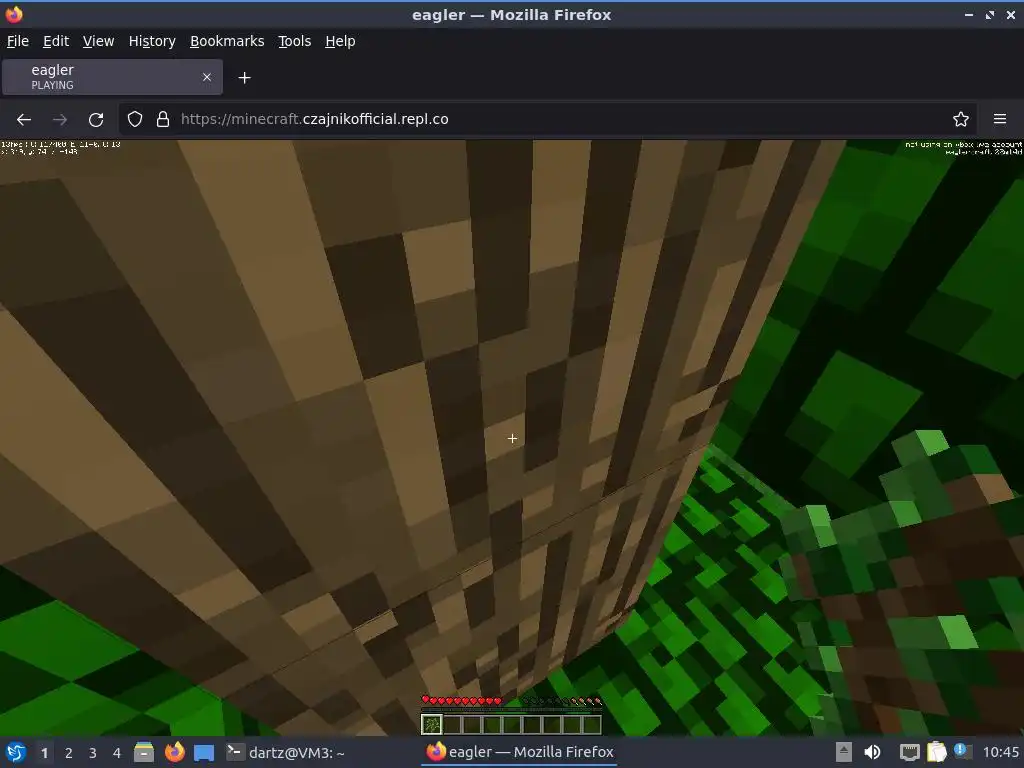Go back to the previous page

(24, 120)
